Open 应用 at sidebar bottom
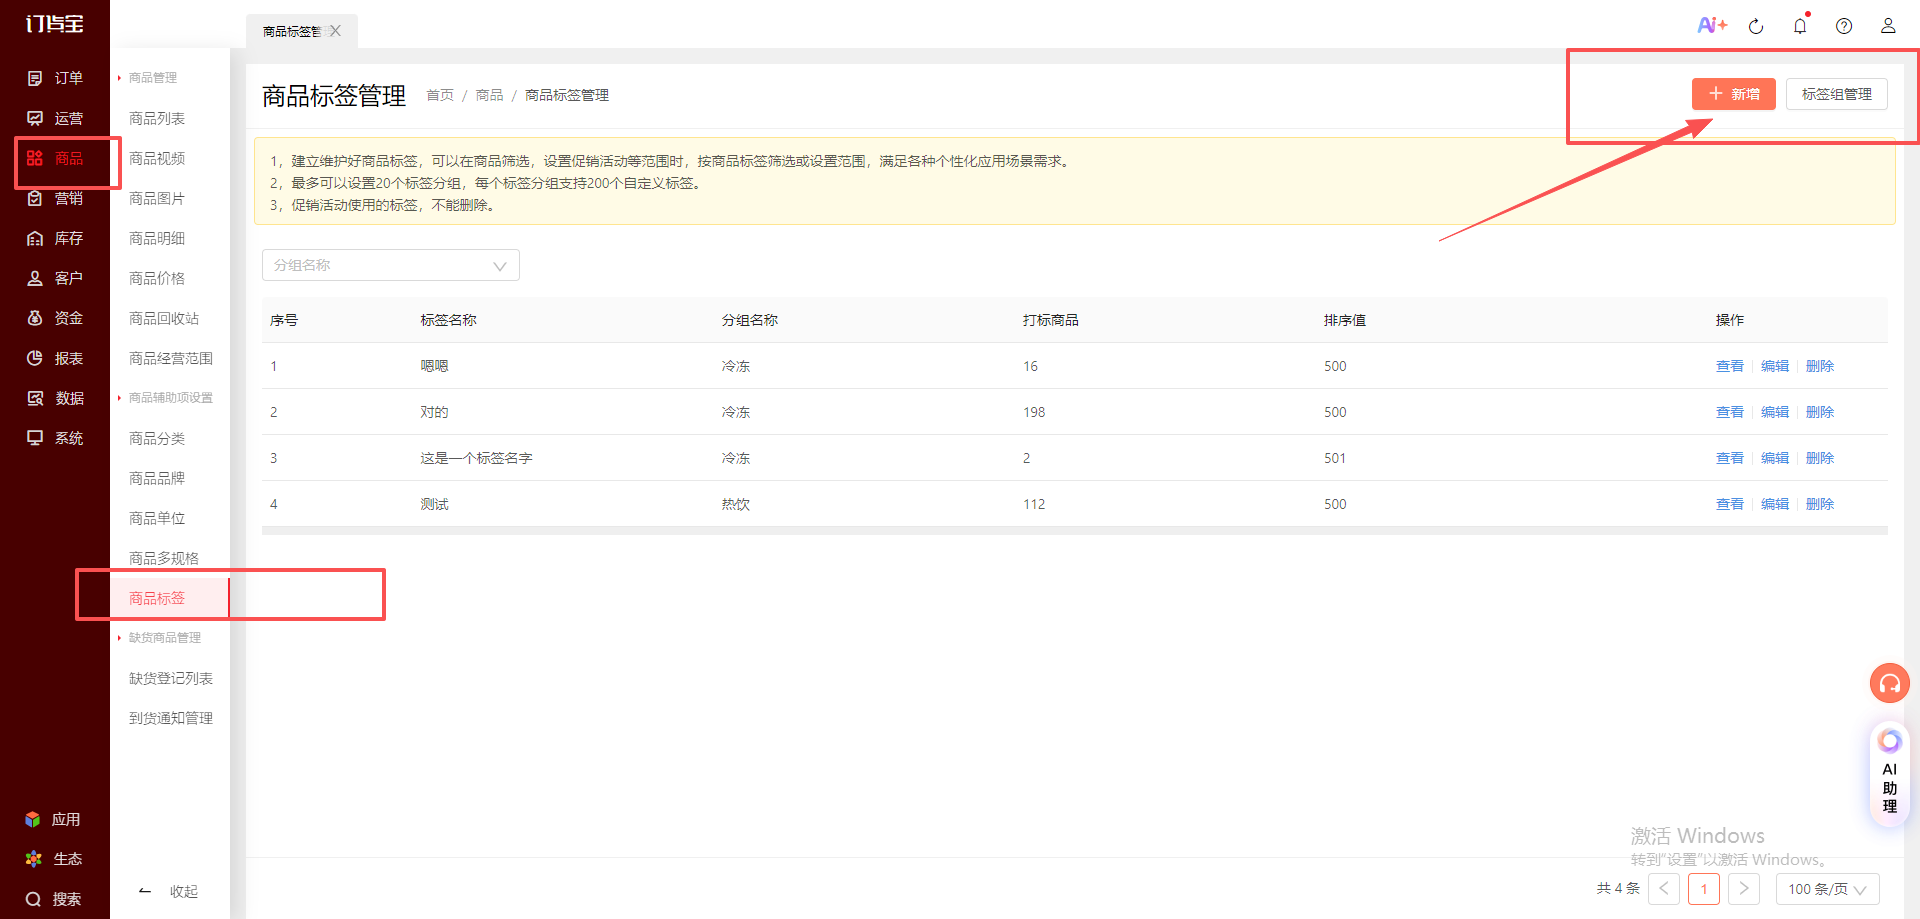The width and height of the screenshot is (1920, 919). pyautogui.click(x=53, y=819)
